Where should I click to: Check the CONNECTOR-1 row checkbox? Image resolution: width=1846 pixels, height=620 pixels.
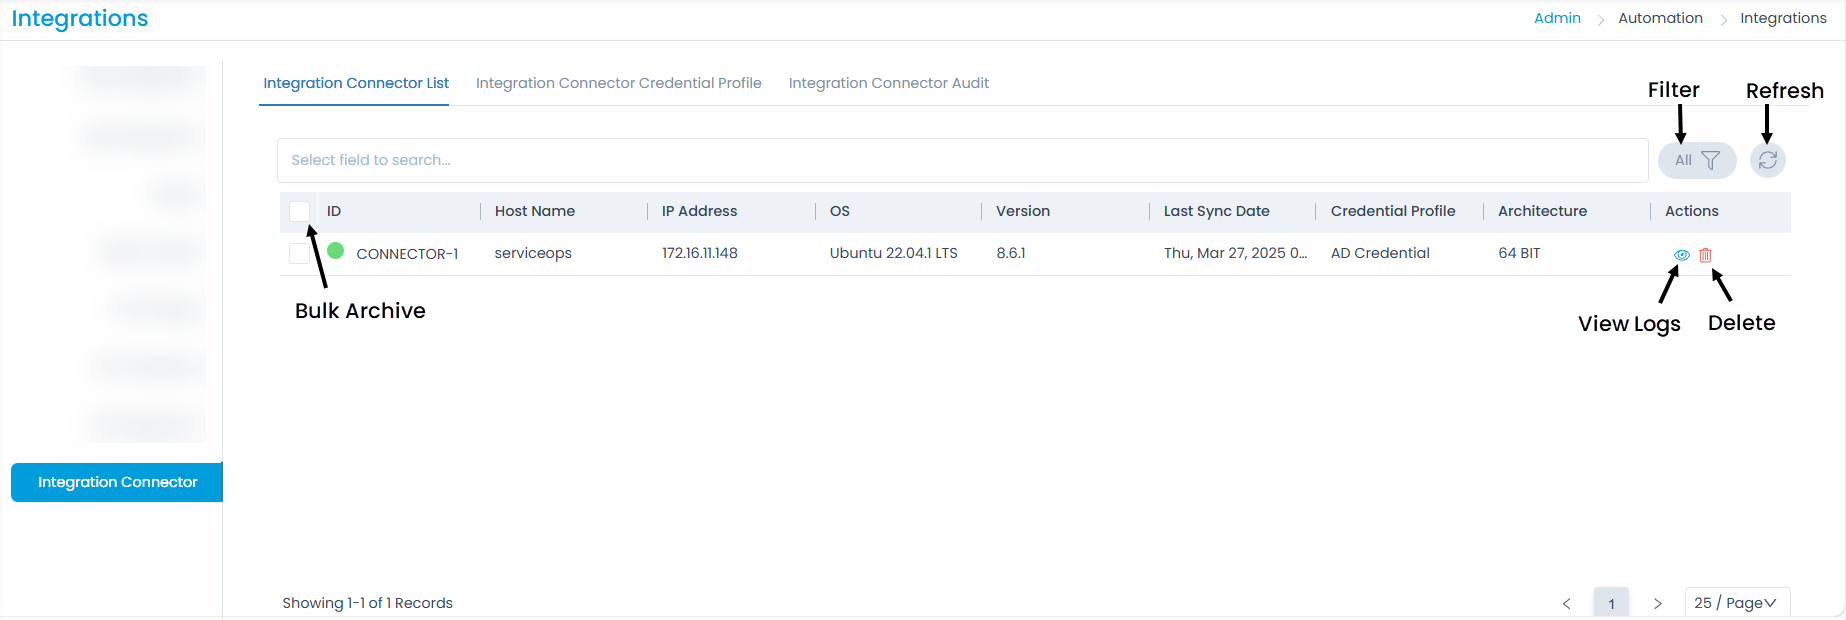299,253
